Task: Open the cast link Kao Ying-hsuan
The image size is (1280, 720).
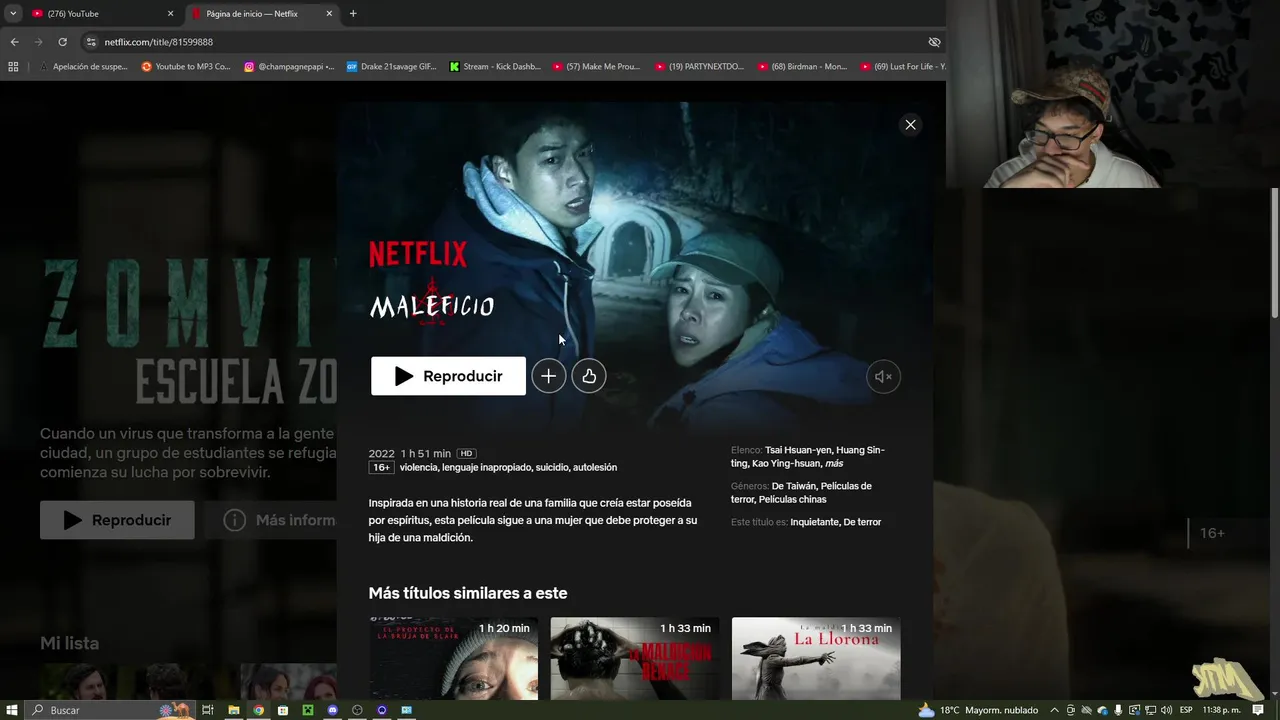Action: point(786,464)
